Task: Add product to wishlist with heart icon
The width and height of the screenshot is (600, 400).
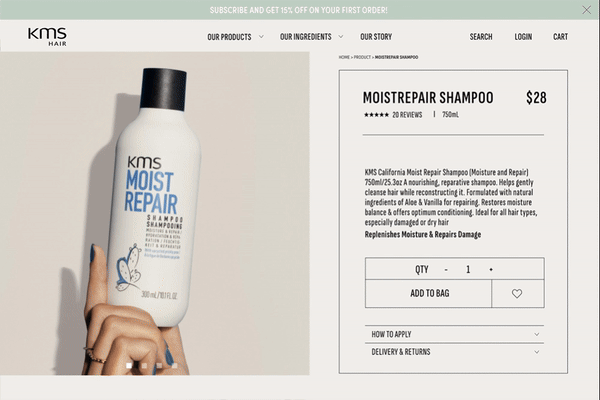Action: 517,294
